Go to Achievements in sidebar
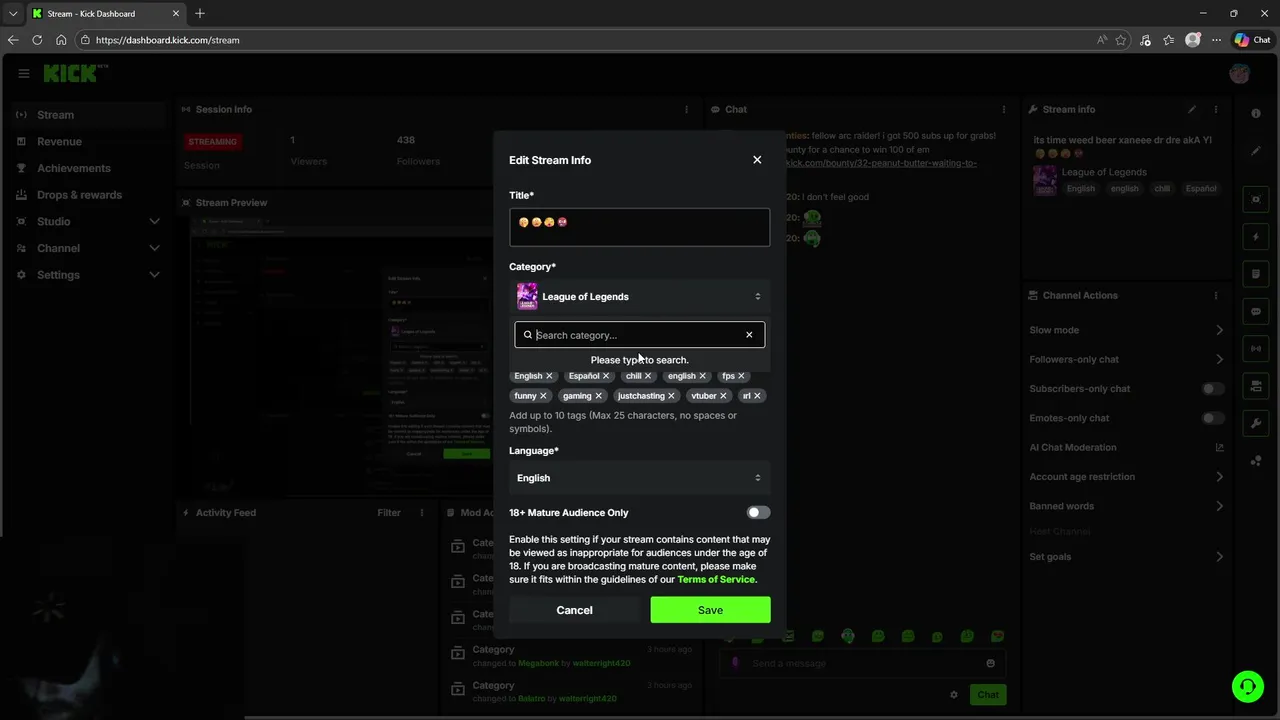This screenshot has width=1280, height=720. click(88, 168)
